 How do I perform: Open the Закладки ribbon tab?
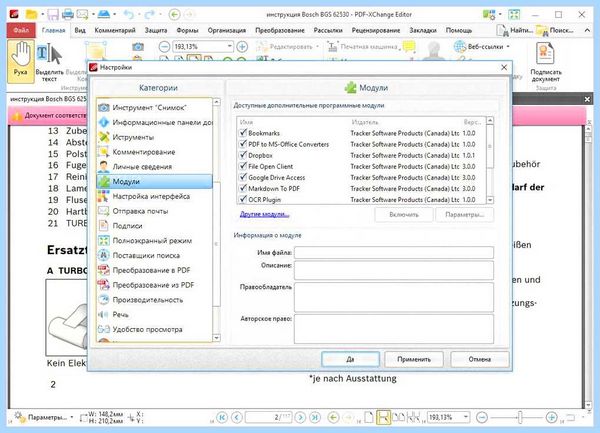tap(423, 30)
